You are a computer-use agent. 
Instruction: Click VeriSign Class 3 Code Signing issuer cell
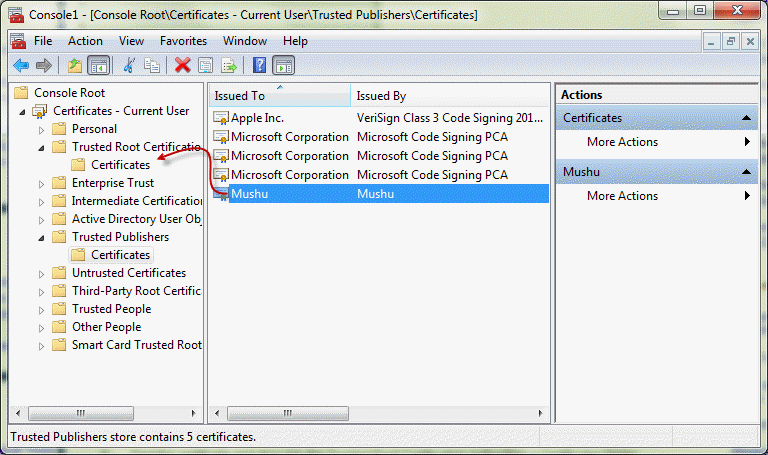click(x=450, y=118)
